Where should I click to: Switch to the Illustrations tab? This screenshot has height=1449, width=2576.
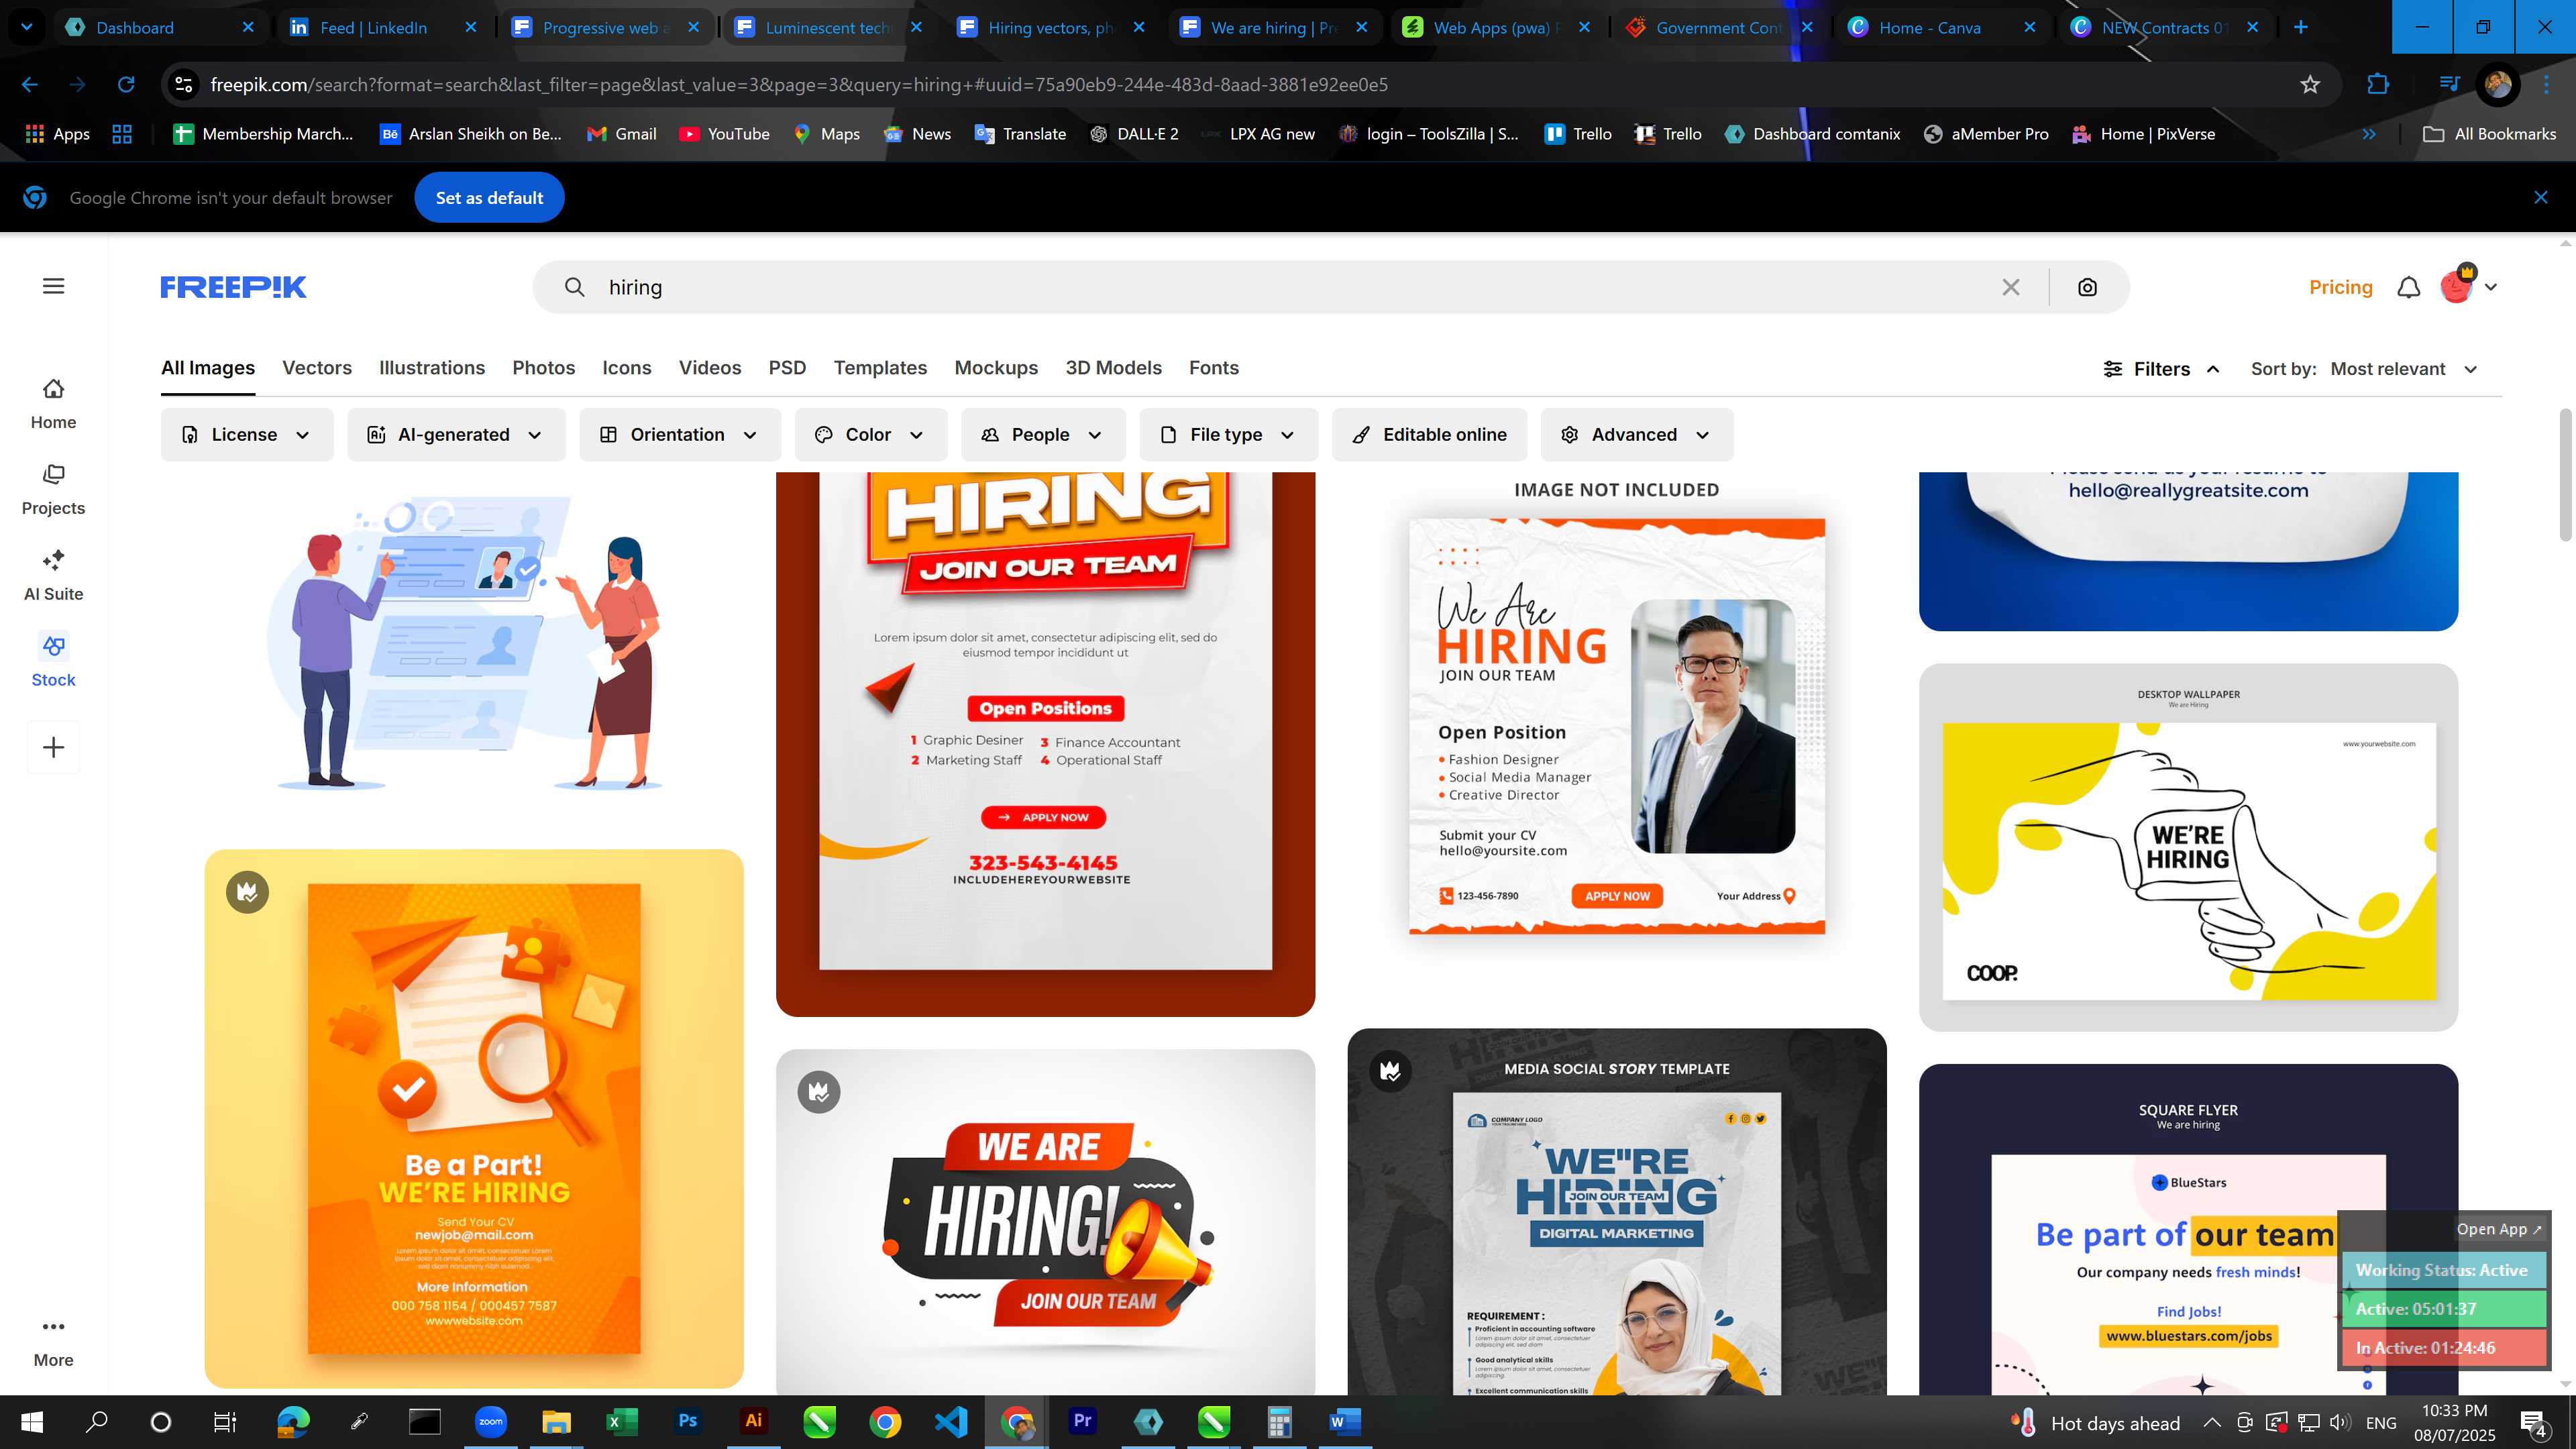tap(432, 368)
